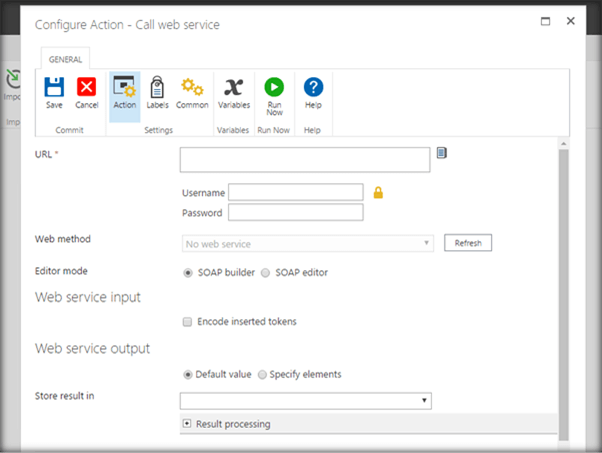
Task: Click the 'Web service input' heading
Action: (88, 298)
